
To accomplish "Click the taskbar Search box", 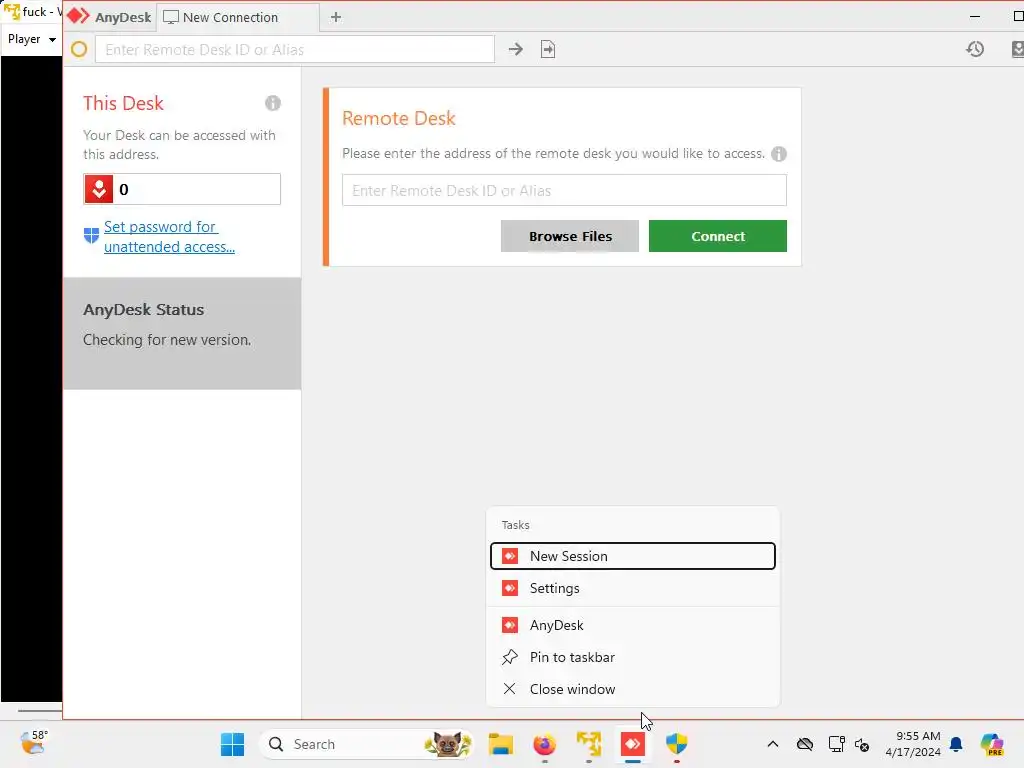I will tap(366, 744).
